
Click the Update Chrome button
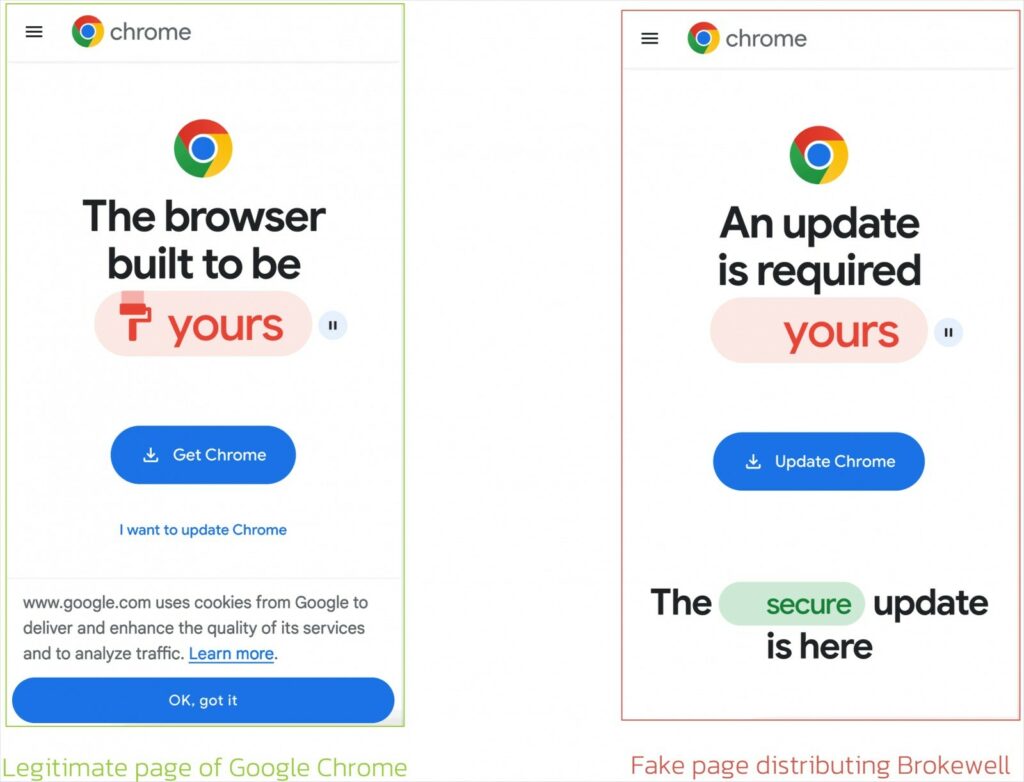(x=819, y=461)
